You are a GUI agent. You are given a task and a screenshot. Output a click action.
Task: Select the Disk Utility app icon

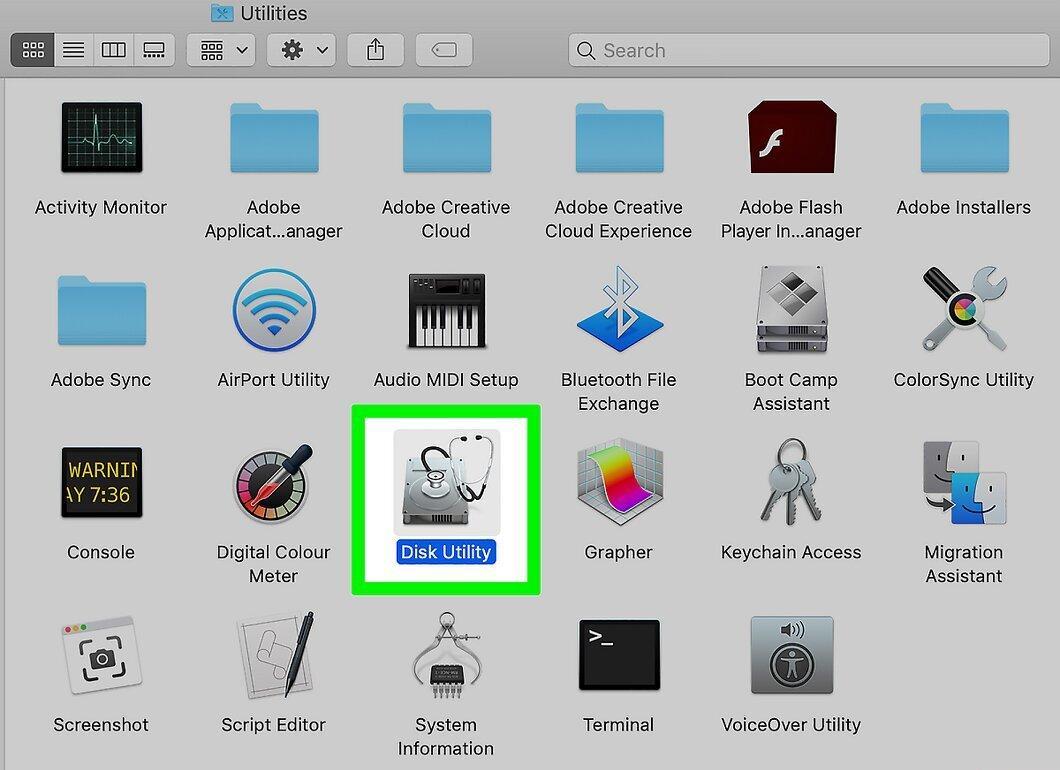(x=446, y=481)
